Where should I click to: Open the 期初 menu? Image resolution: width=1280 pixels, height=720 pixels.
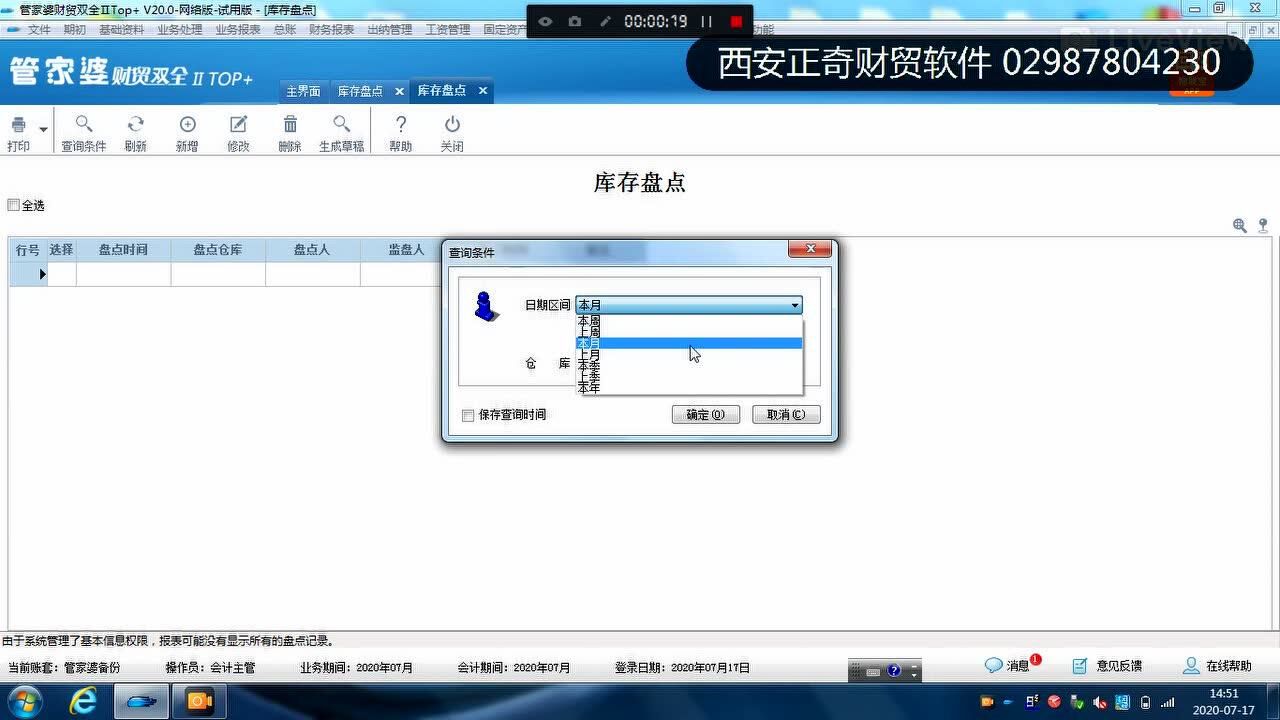click(75, 30)
